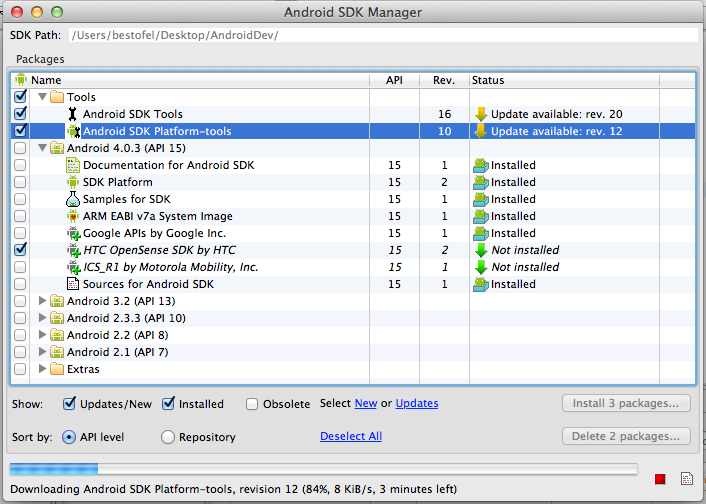The image size is (706, 504).
Task: Click the Documentation for Android SDK icon
Action: (72, 165)
